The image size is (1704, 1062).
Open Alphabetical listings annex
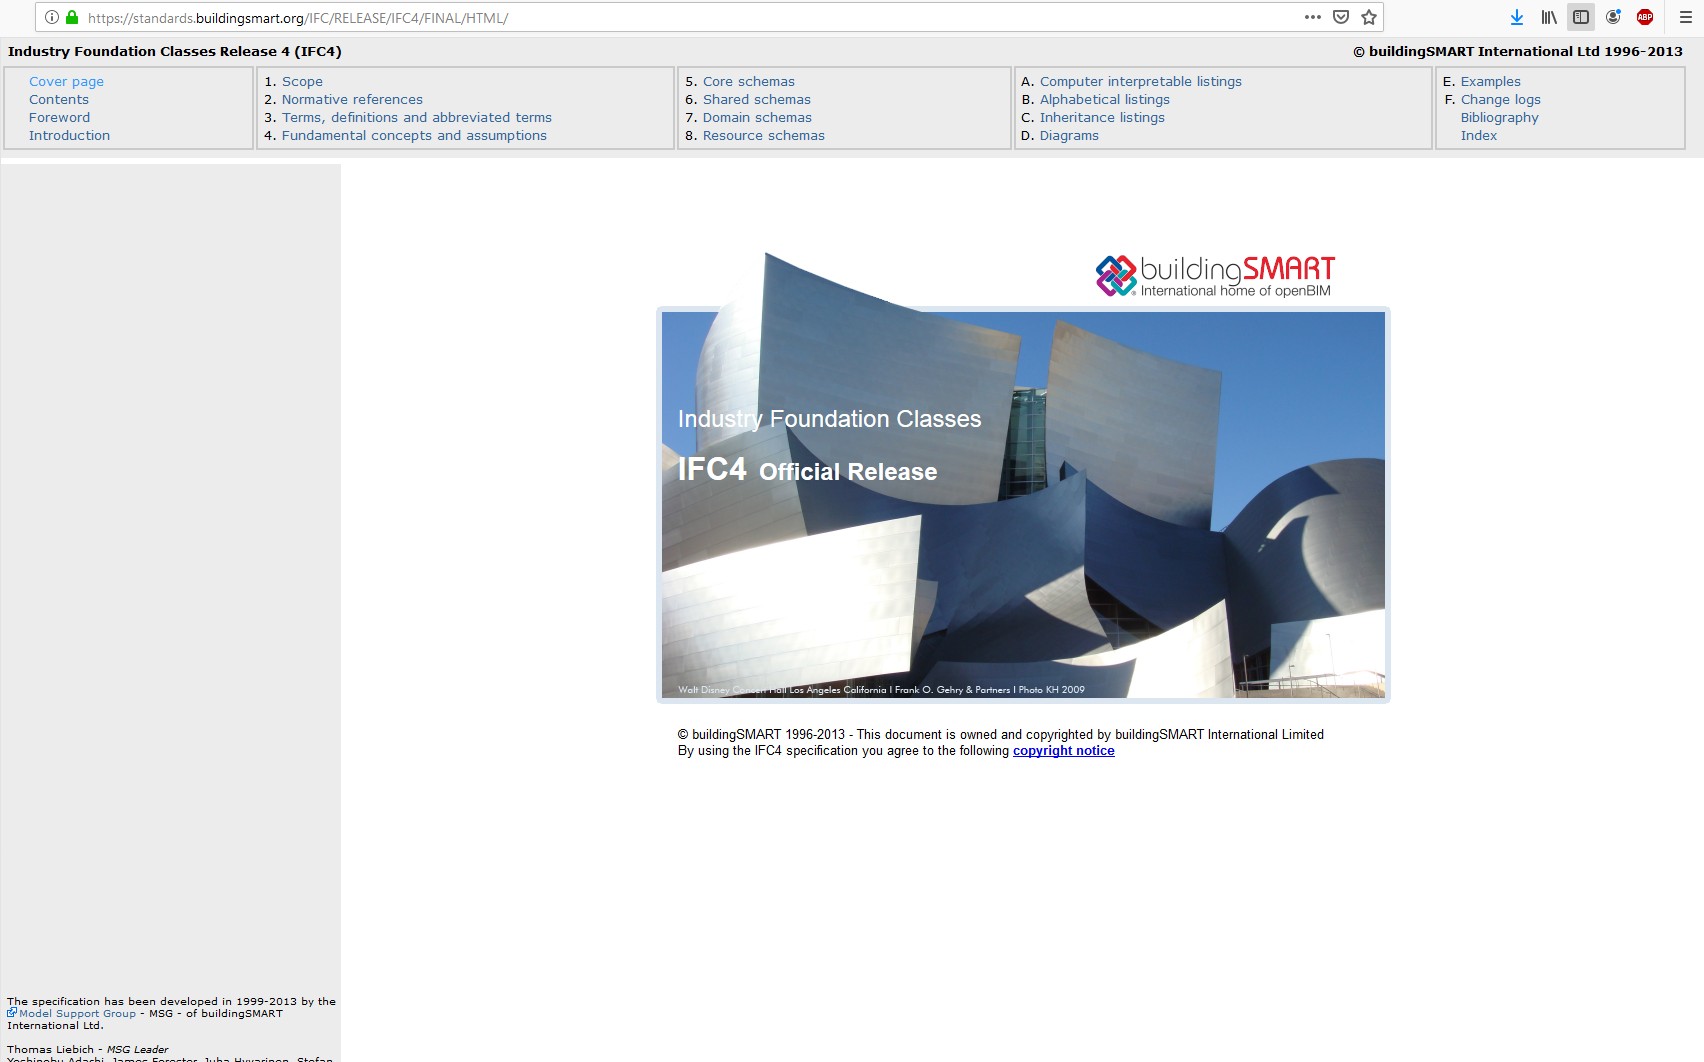(x=1104, y=100)
